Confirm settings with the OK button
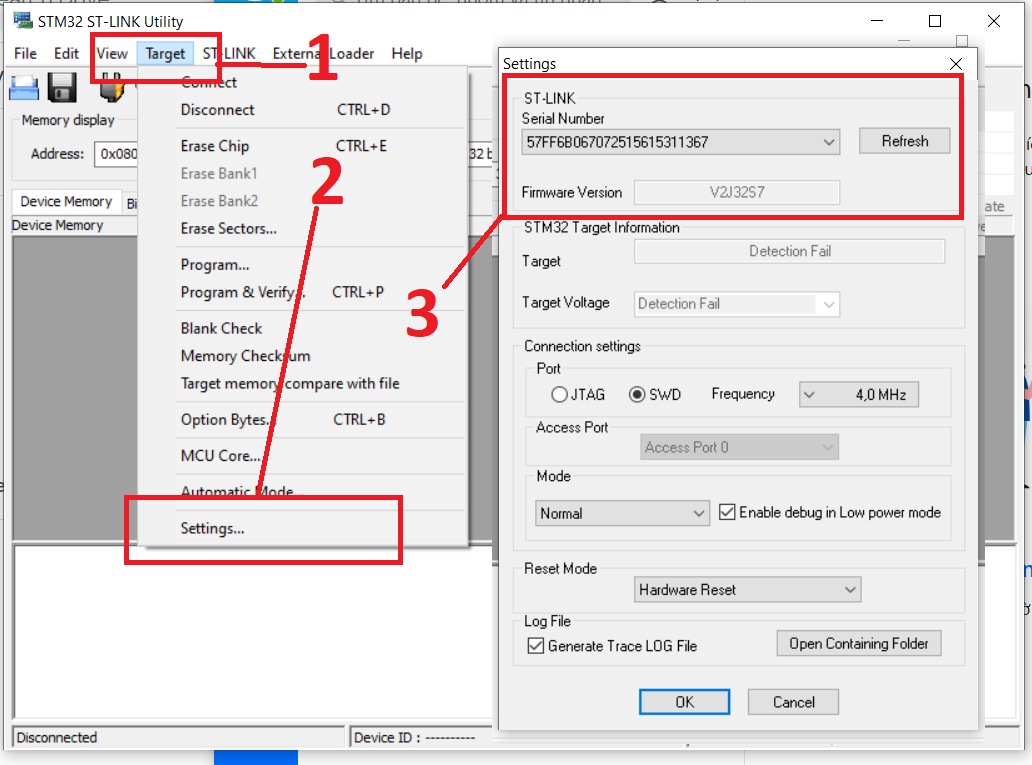 684,702
